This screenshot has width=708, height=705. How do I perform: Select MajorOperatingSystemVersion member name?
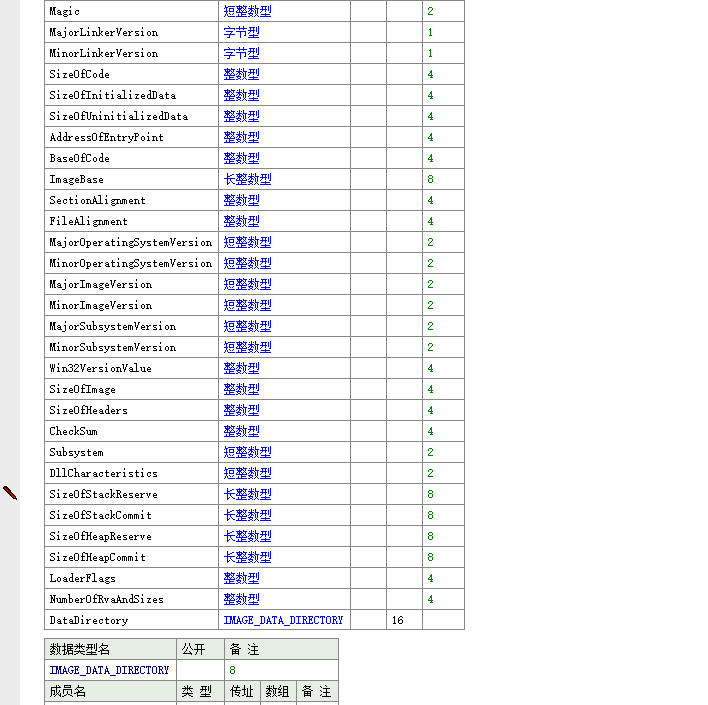(130, 242)
